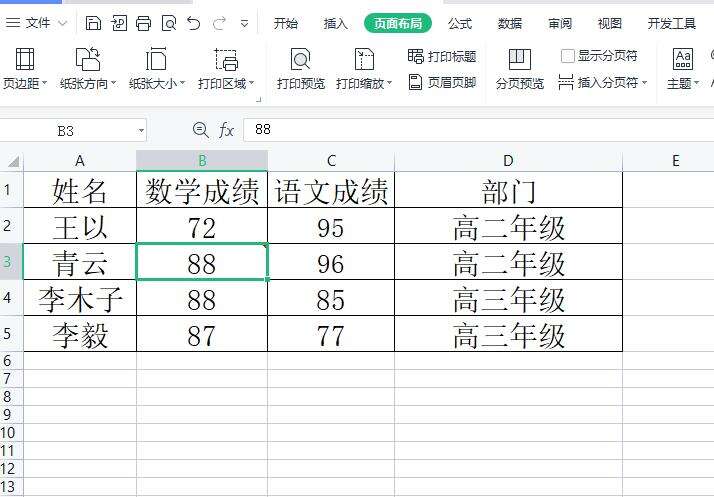This screenshot has height=497, width=714.
Task: Switch to the 视图 tab
Action: coord(610,23)
